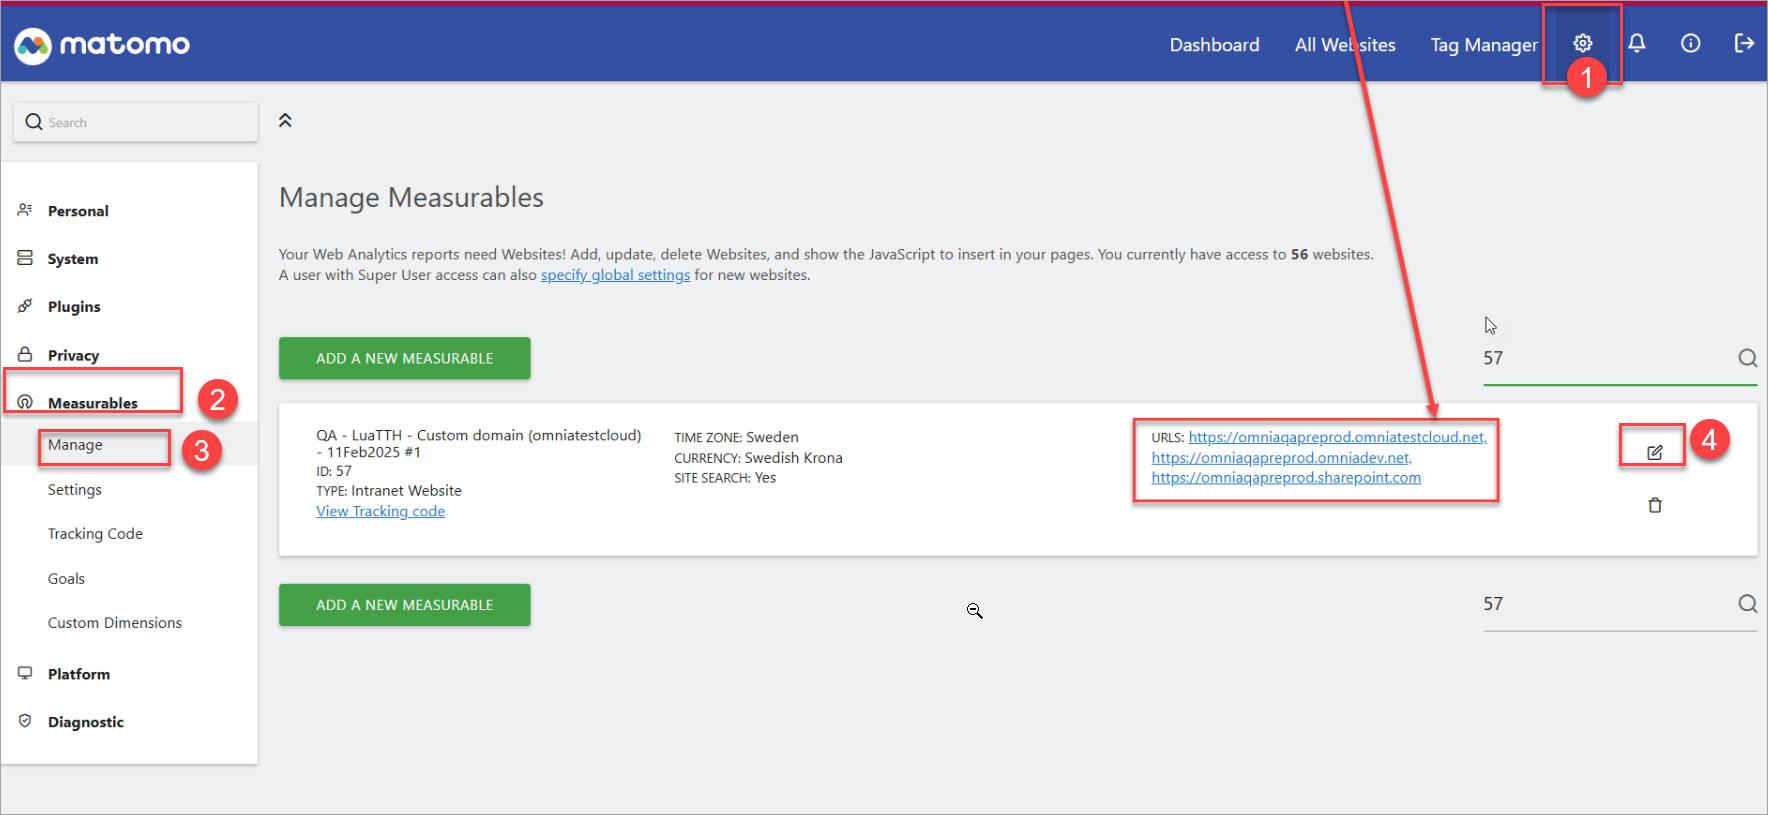
Task: Expand the Privacy section
Action: point(73,355)
